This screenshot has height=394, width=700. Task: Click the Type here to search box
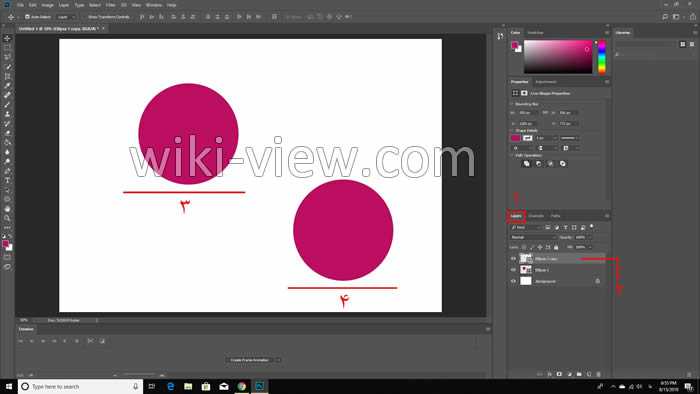point(80,386)
